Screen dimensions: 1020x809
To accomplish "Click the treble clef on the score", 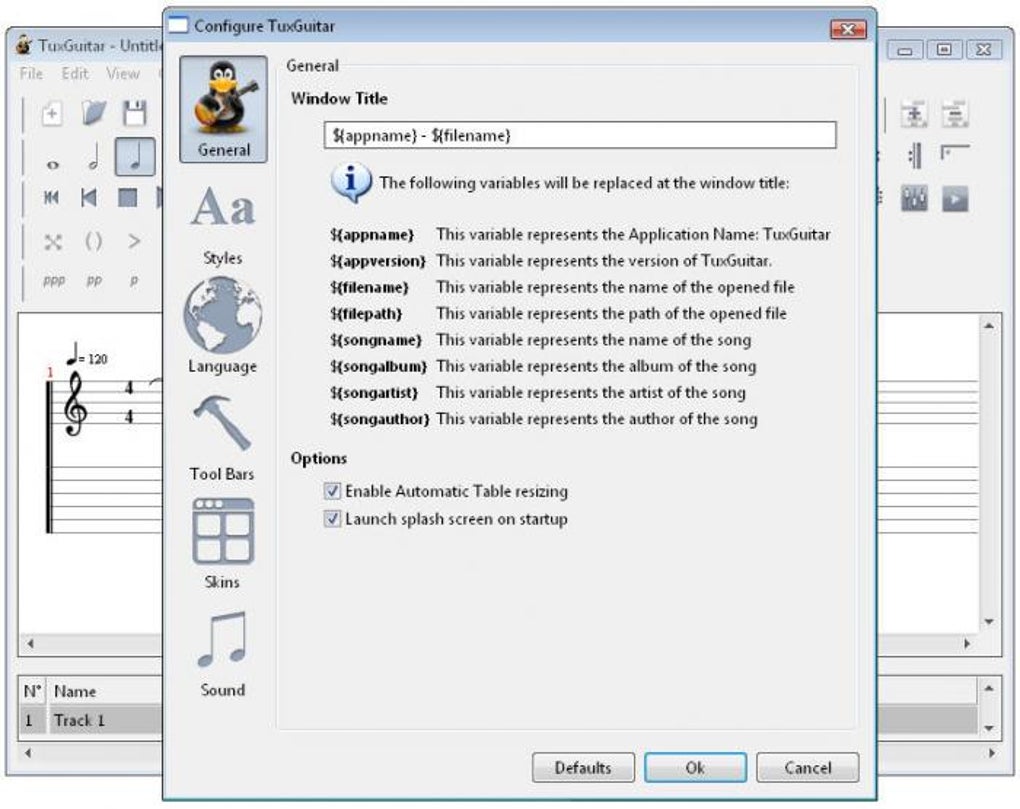I will pyautogui.click(x=75, y=403).
